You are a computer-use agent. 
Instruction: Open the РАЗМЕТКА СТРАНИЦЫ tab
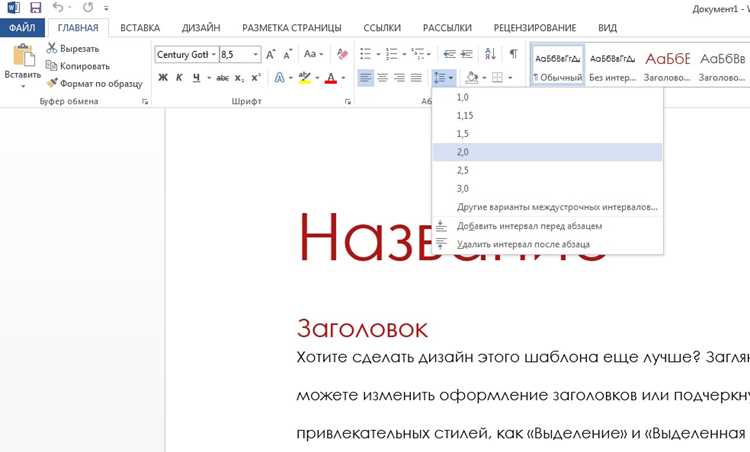pyautogui.click(x=292, y=28)
